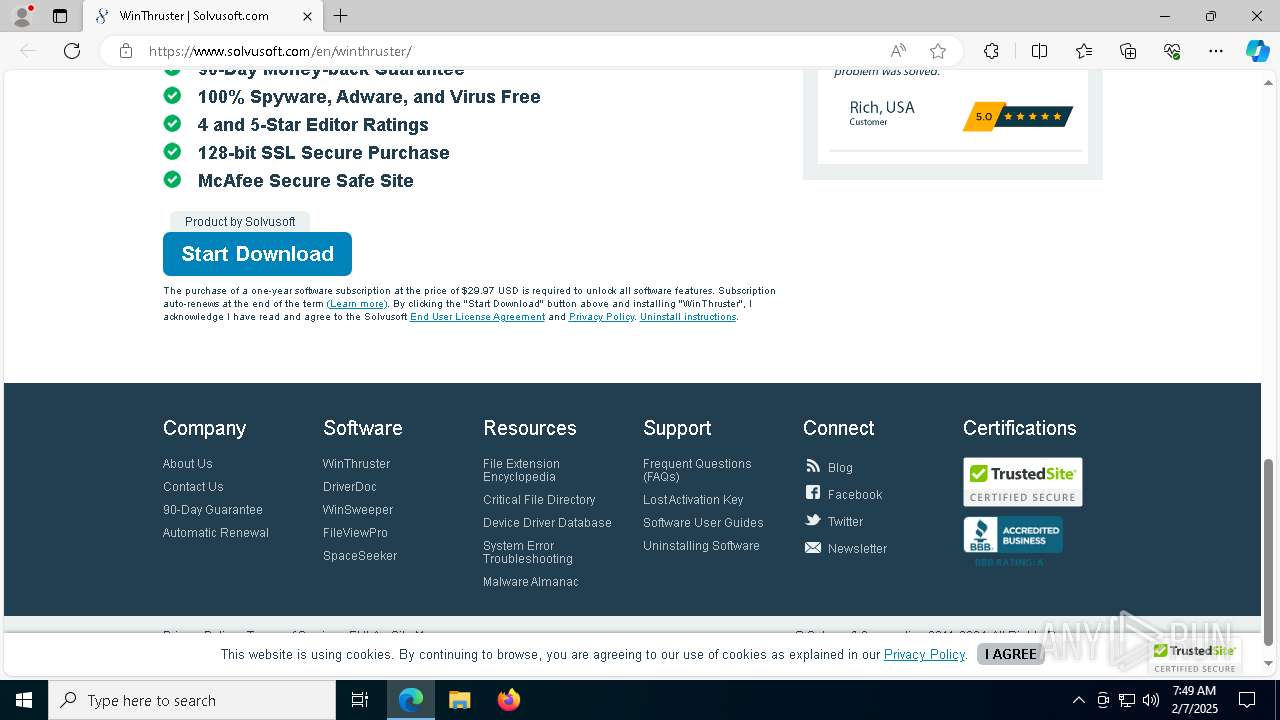Click the Facebook icon in Connect

(x=813, y=493)
